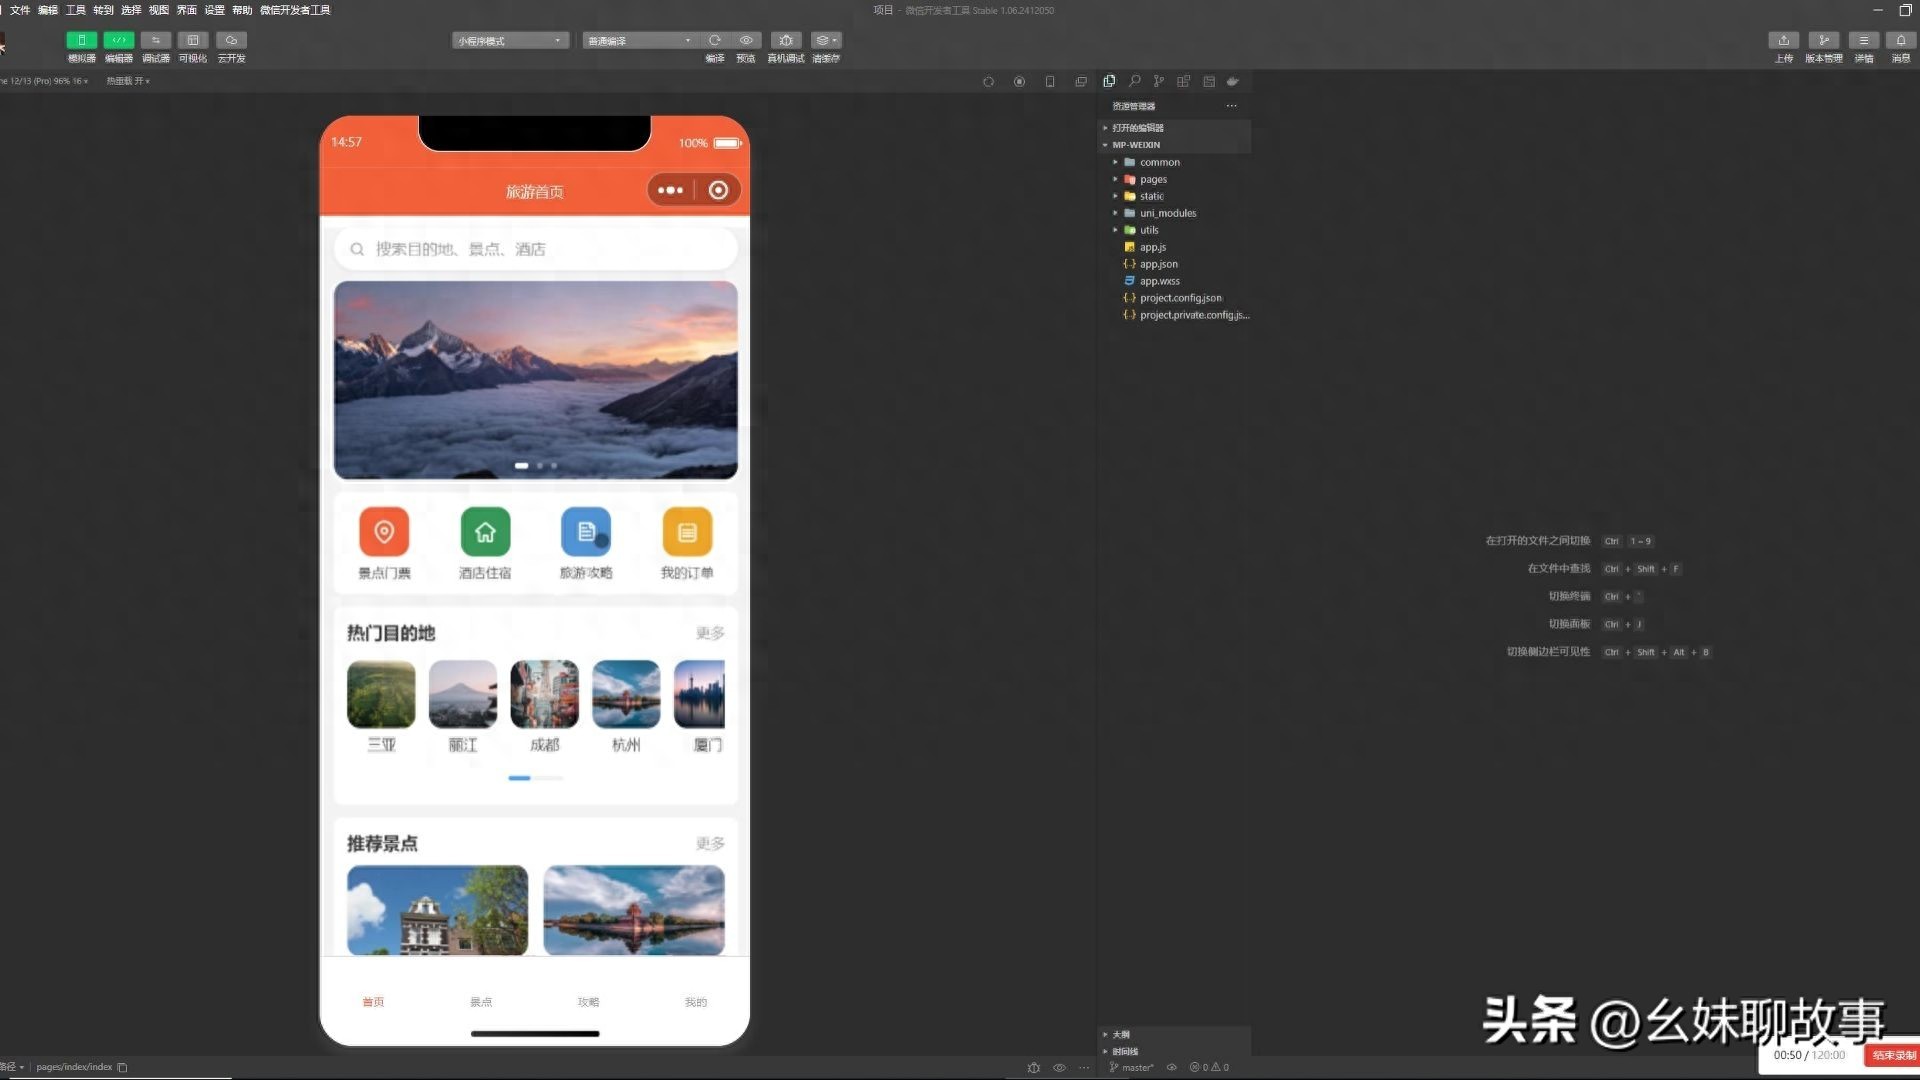Click the simulator record/stop icon
Viewport: 1920px width, 1080px height.
(1019, 82)
